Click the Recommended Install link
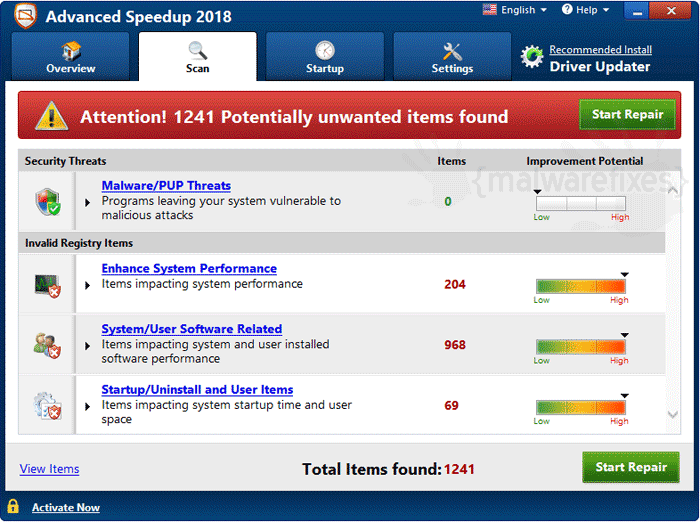Image resolution: width=700 pixels, height=522 pixels. click(600, 50)
